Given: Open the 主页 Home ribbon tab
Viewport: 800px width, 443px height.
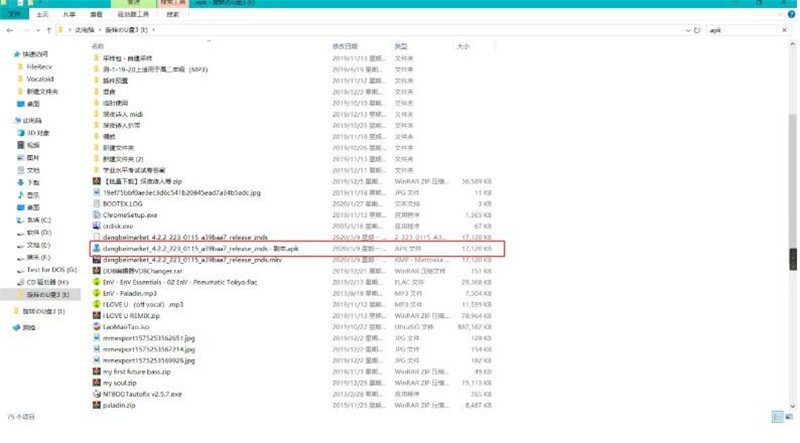Looking at the screenshot, I should pos(42,14).
